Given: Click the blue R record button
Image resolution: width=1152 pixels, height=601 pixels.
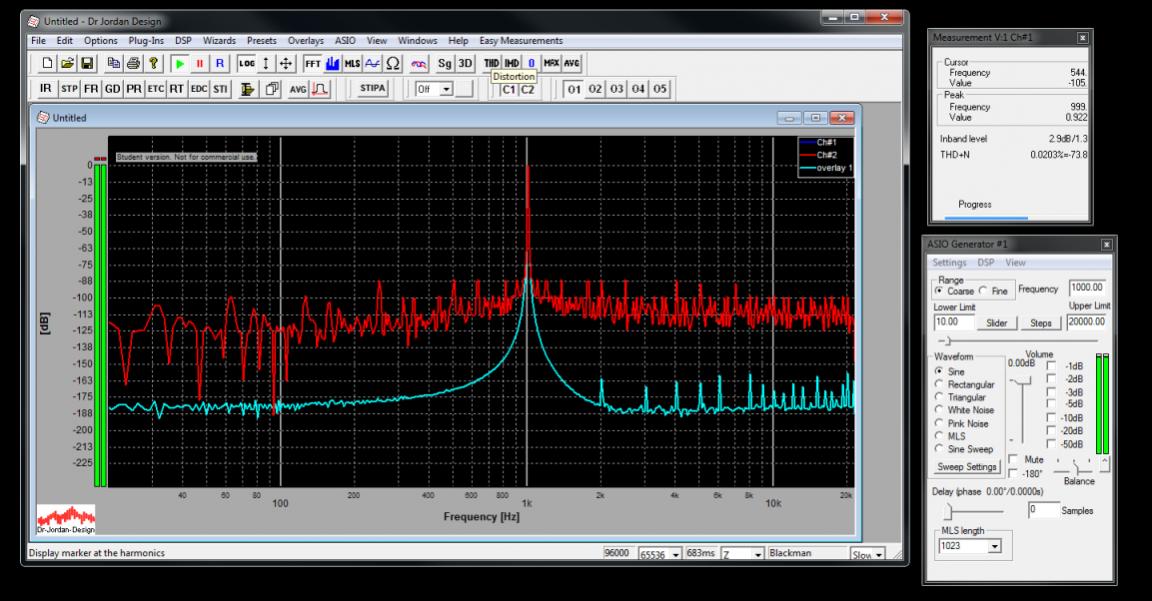Looking at the screenshot, I should pyautogui.click(x=219, y=64).
